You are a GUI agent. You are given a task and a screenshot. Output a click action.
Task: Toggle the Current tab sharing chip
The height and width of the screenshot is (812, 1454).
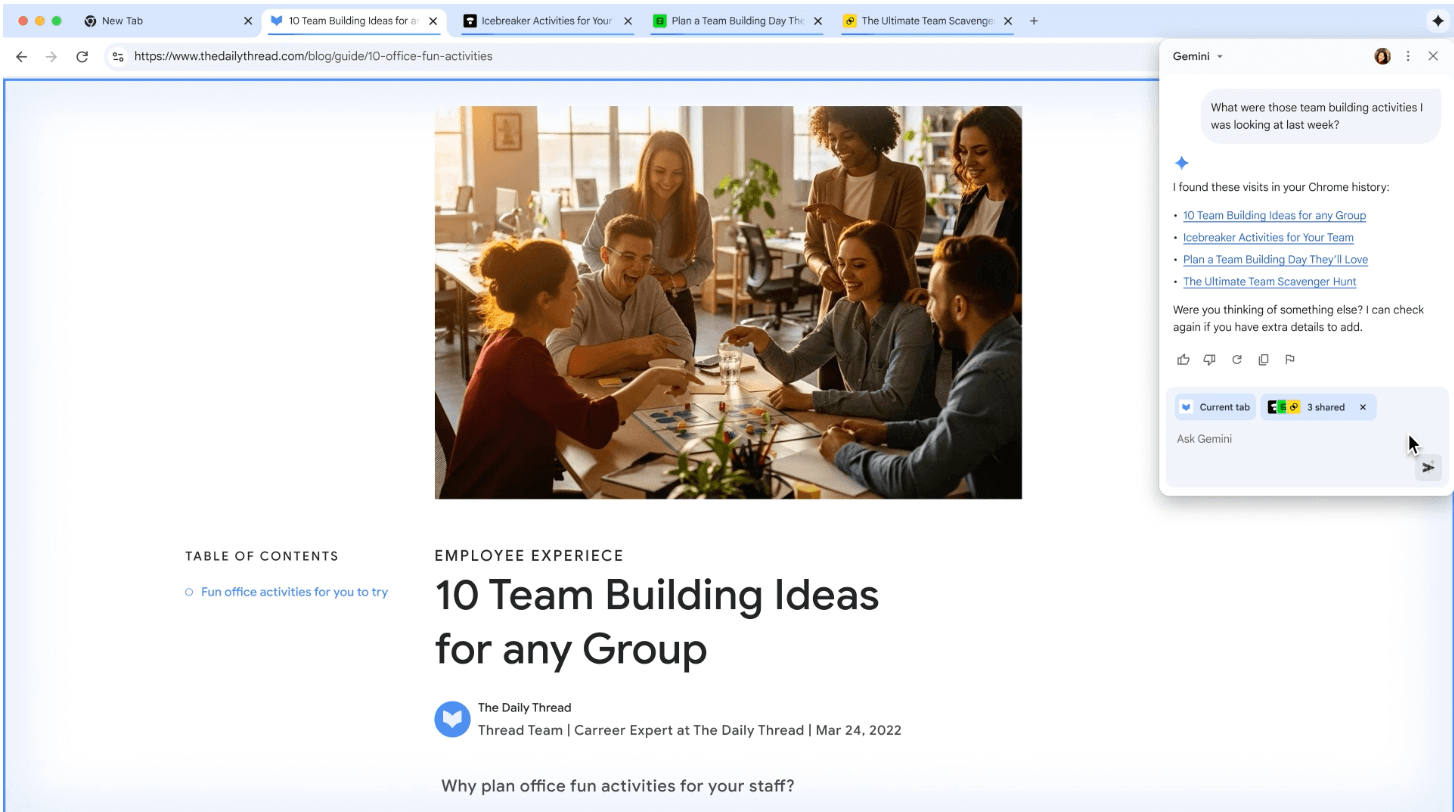[1215, 407]
